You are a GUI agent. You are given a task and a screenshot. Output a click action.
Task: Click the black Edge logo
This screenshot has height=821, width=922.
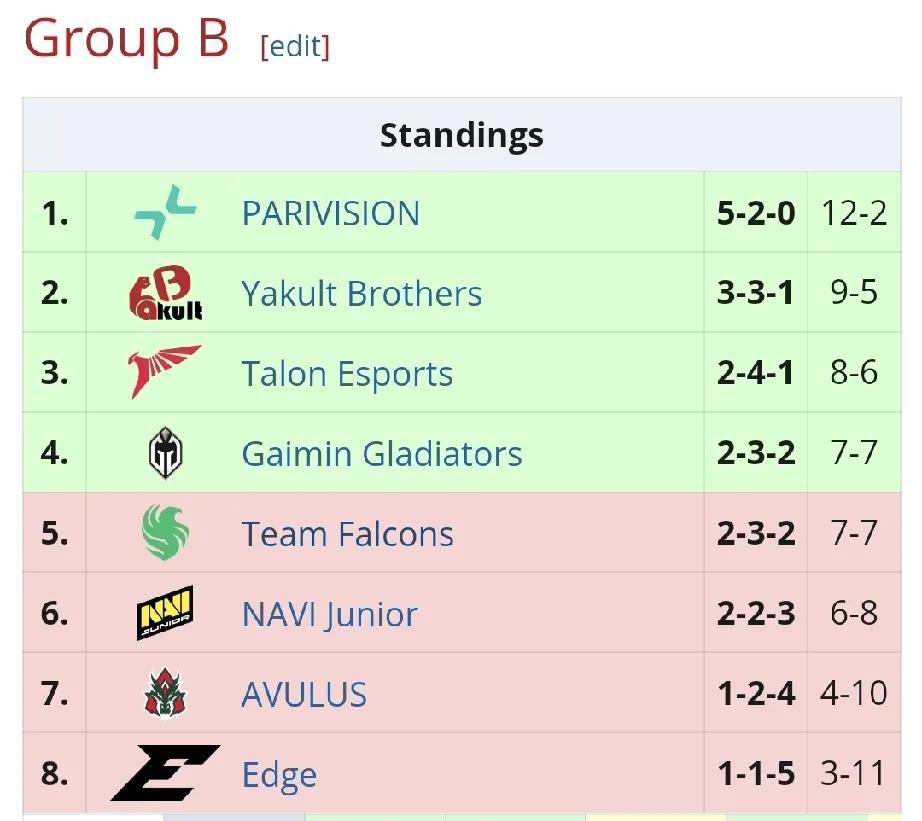tap(165, 773)
